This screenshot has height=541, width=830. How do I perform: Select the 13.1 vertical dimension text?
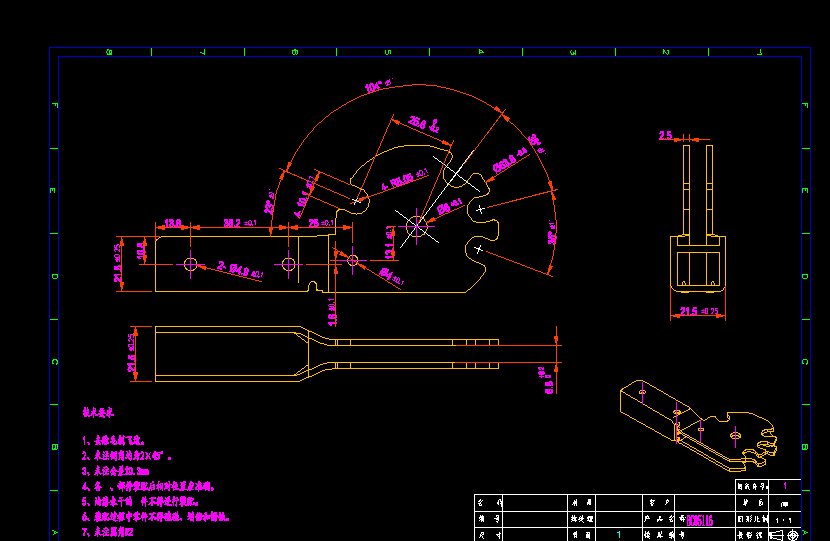pos(390,241)
